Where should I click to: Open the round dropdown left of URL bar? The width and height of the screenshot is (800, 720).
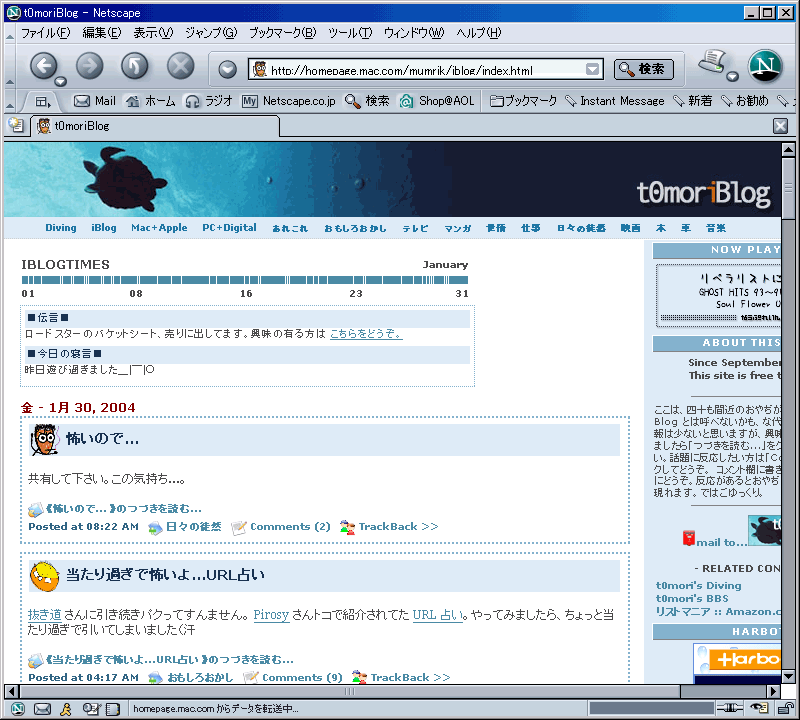227,69
